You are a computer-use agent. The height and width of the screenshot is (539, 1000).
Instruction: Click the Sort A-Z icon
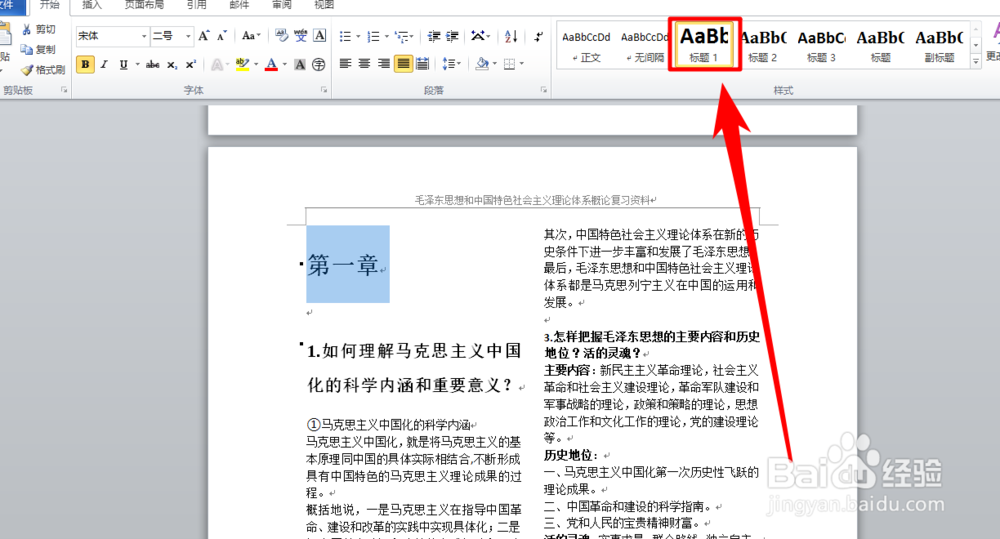511,36
